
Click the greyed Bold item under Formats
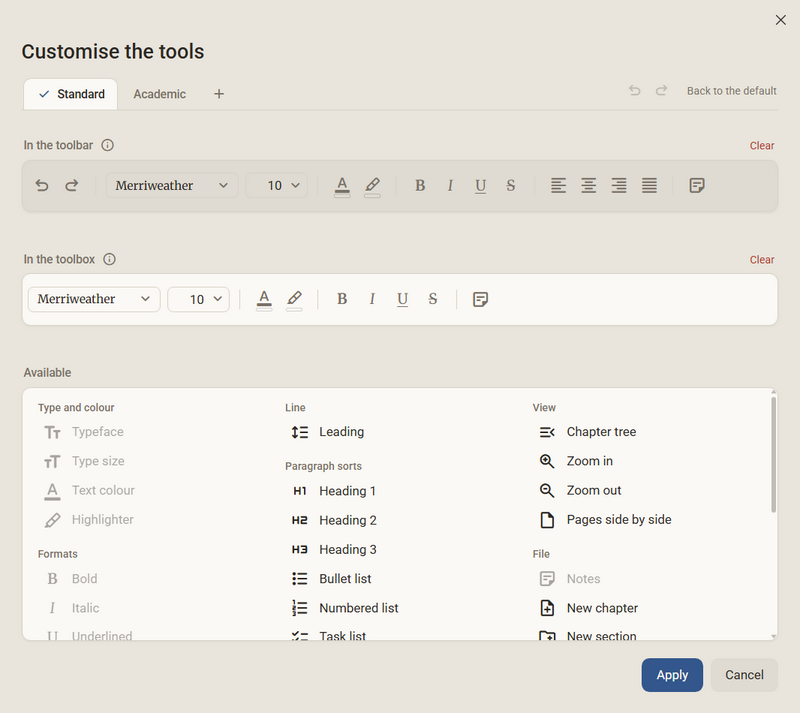pos(70,579)
